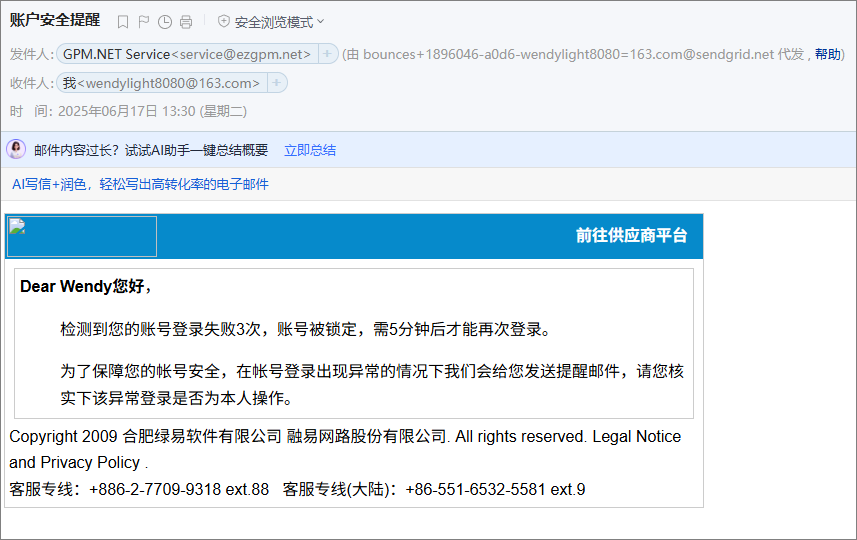Screen dimensions: 857x540
Task: Expand the 安全浏览模式 dropdown
Action: point(320,22)
